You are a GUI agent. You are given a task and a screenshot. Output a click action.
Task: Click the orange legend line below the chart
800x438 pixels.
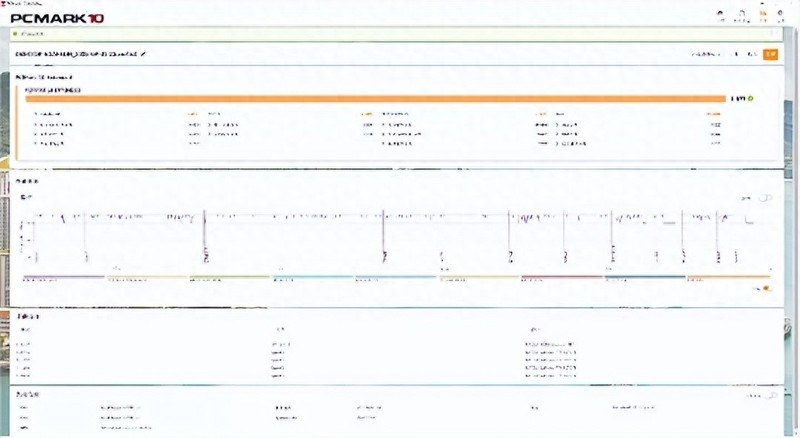tap(729, 277)
